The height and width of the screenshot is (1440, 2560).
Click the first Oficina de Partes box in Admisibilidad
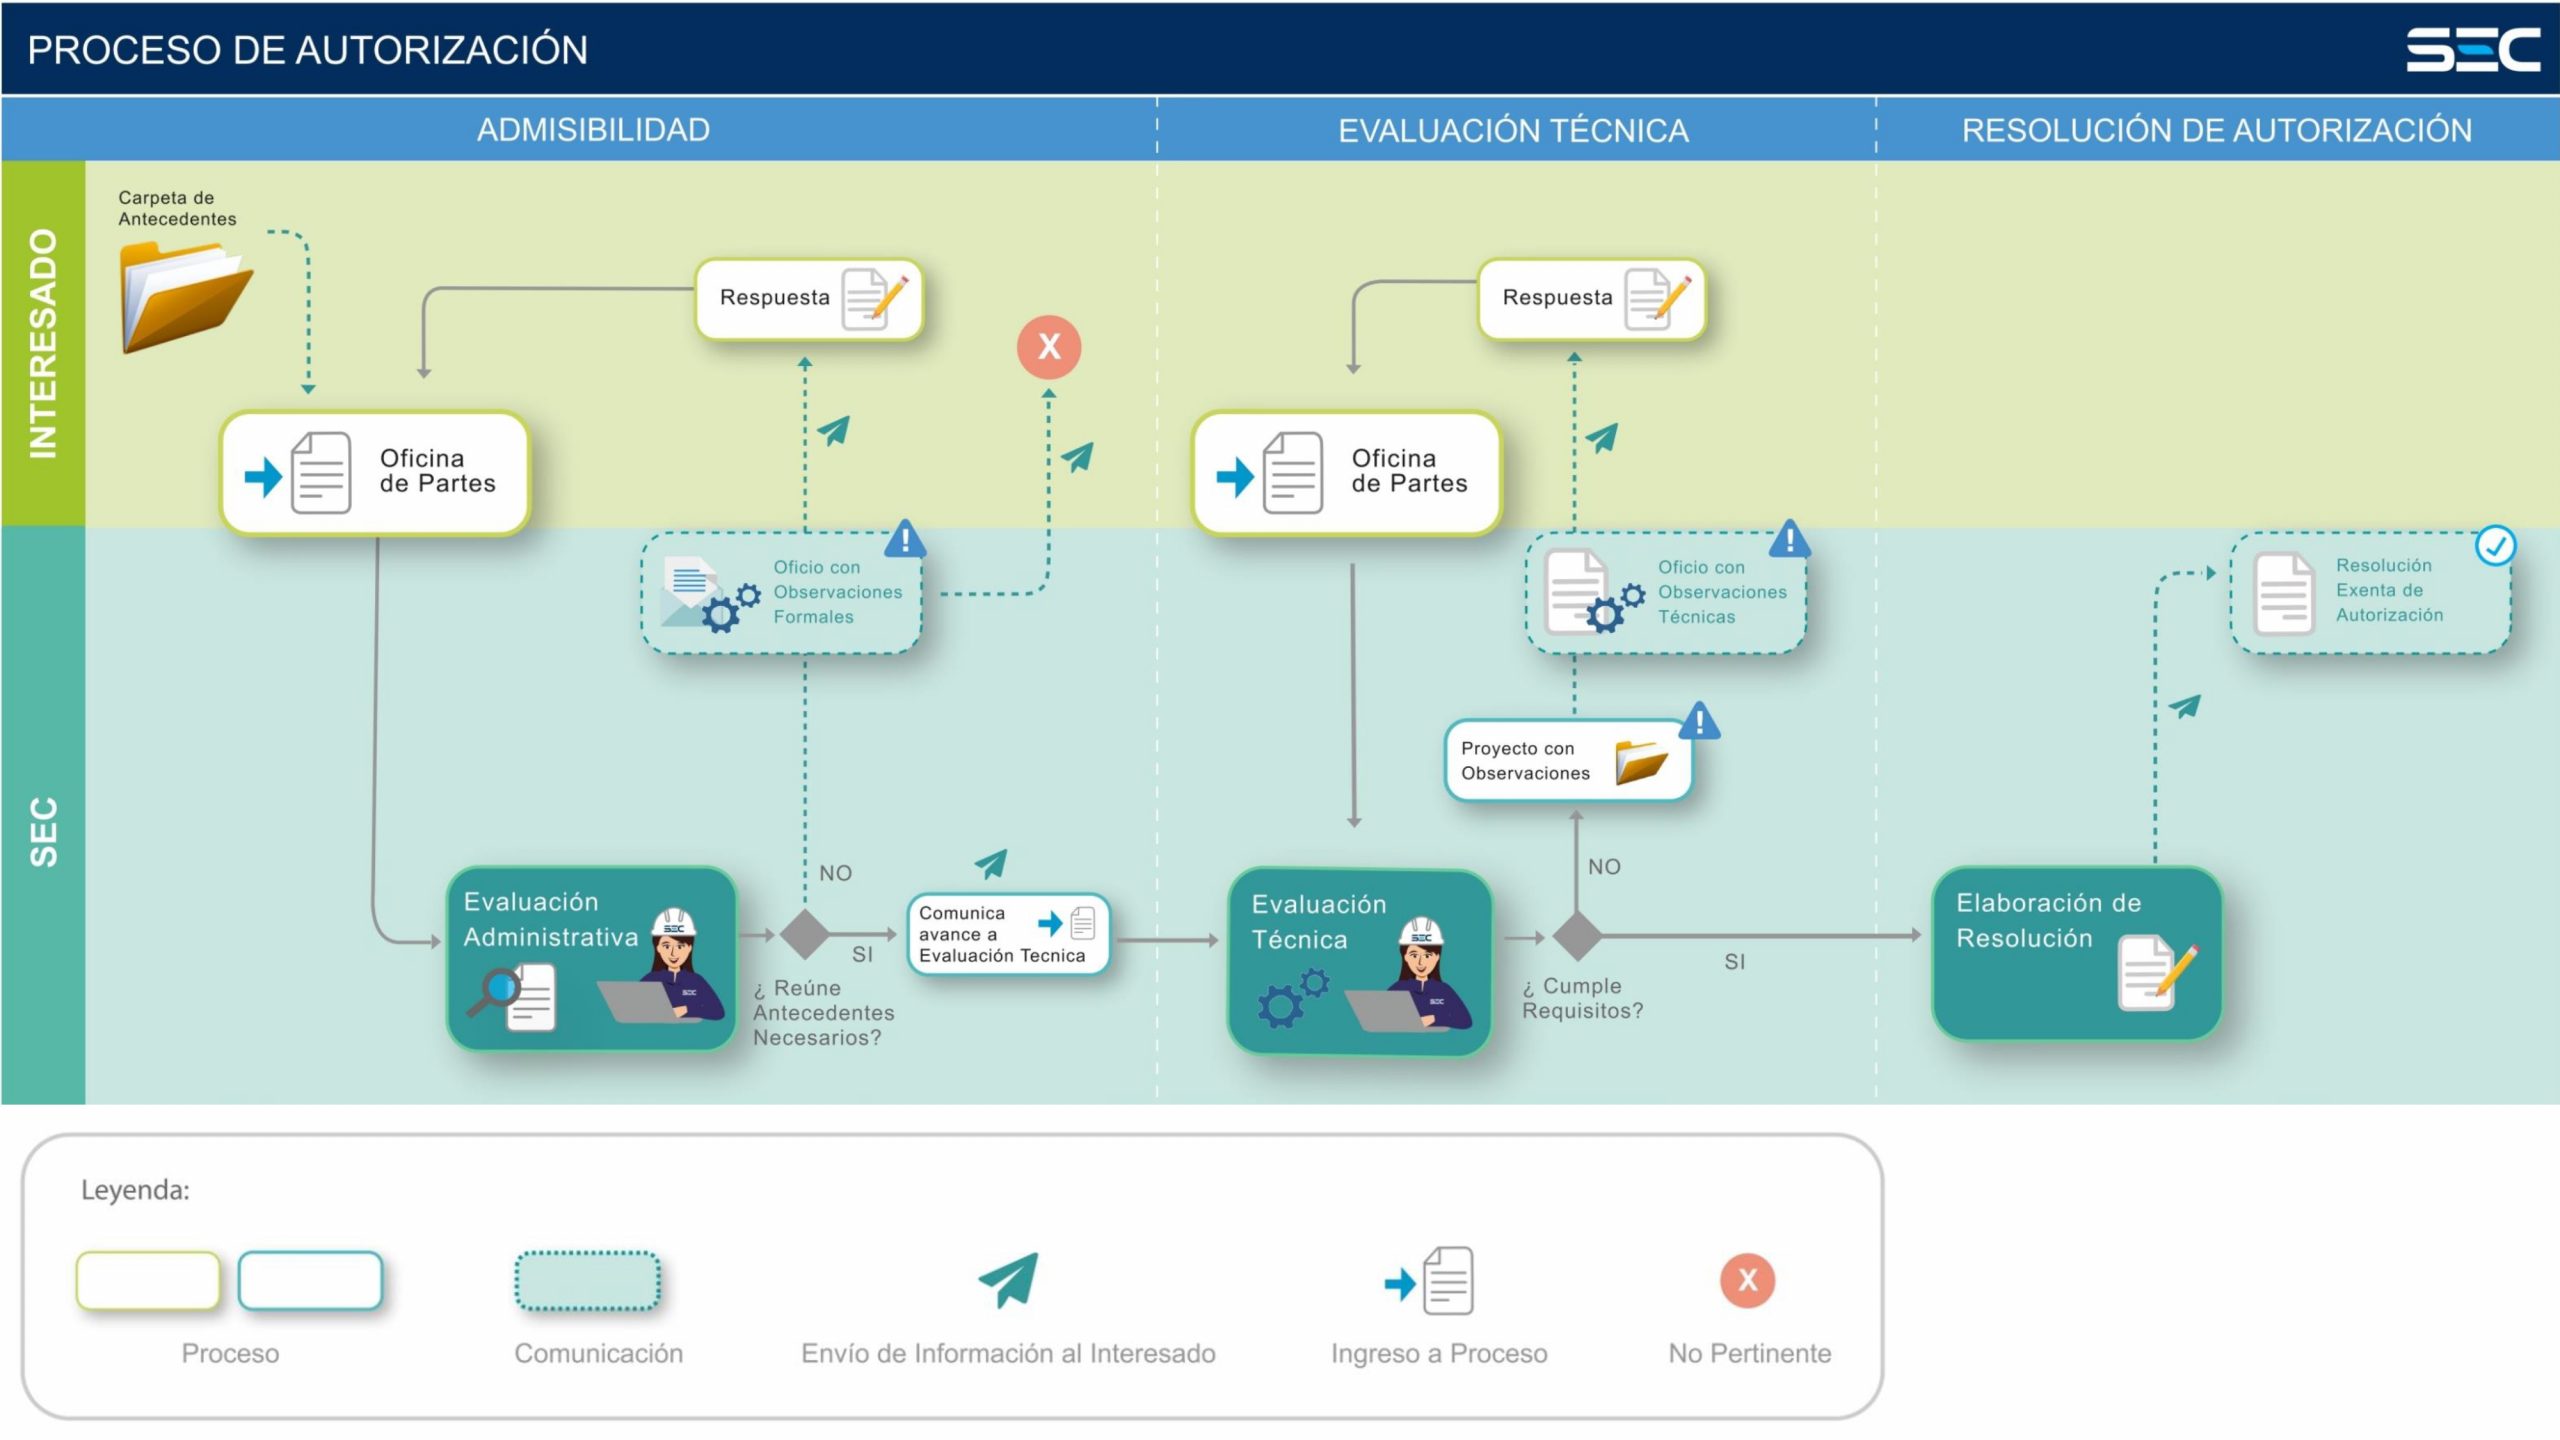click(x=375, y=473)
